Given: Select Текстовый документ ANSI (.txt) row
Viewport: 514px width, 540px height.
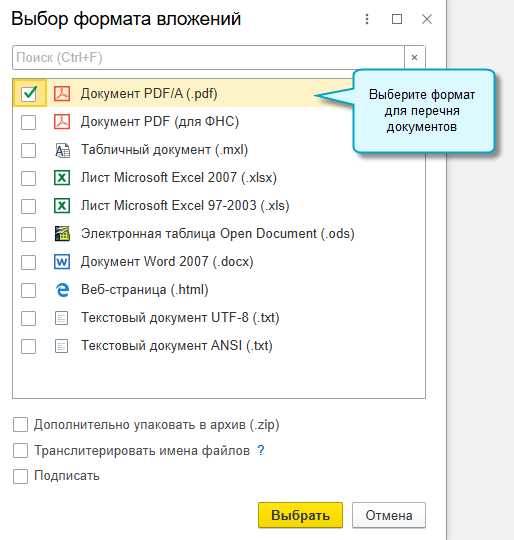Looking at the screenshot, I should click(219, 346).
